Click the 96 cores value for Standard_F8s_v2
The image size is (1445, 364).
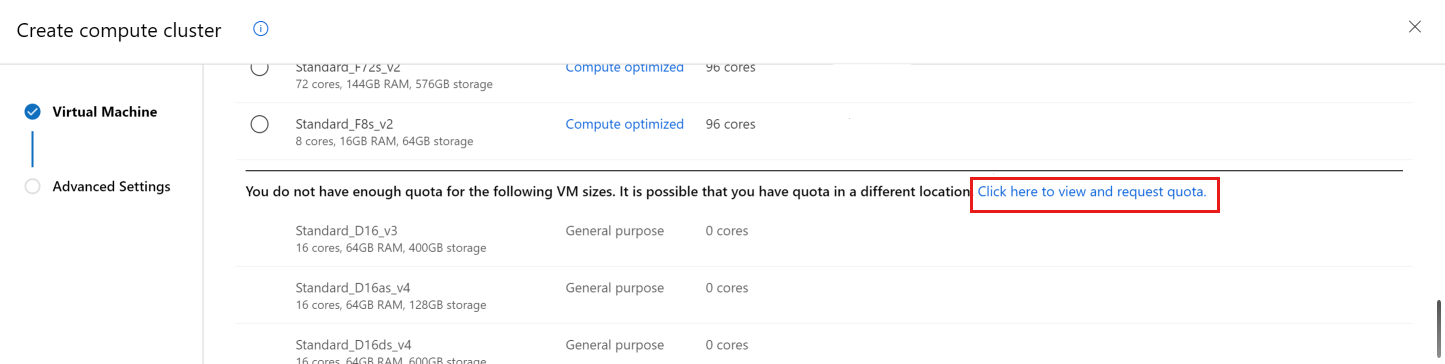pyautogui.click(x=731, y=124)
